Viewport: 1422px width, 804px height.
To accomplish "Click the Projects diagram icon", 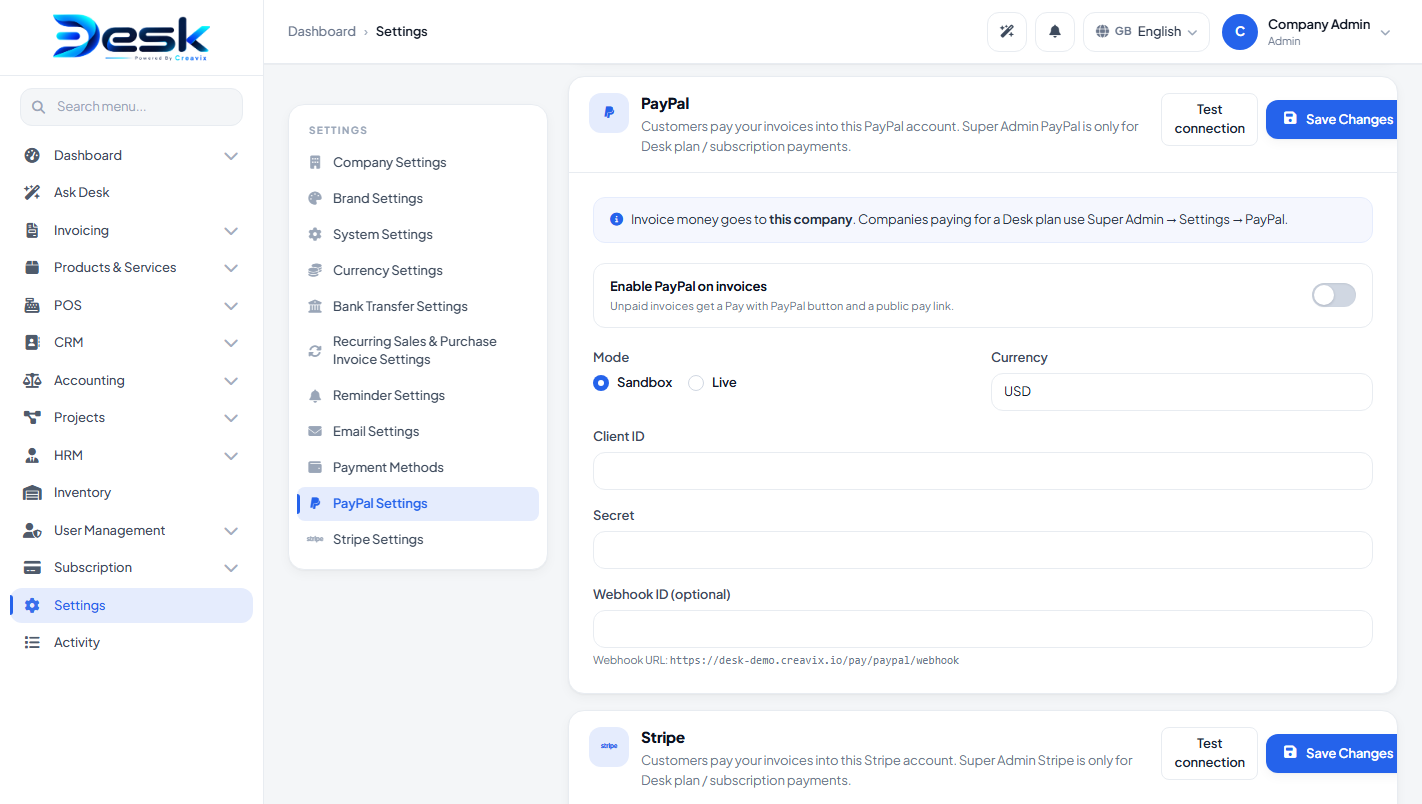I will [x=32, y=418].
